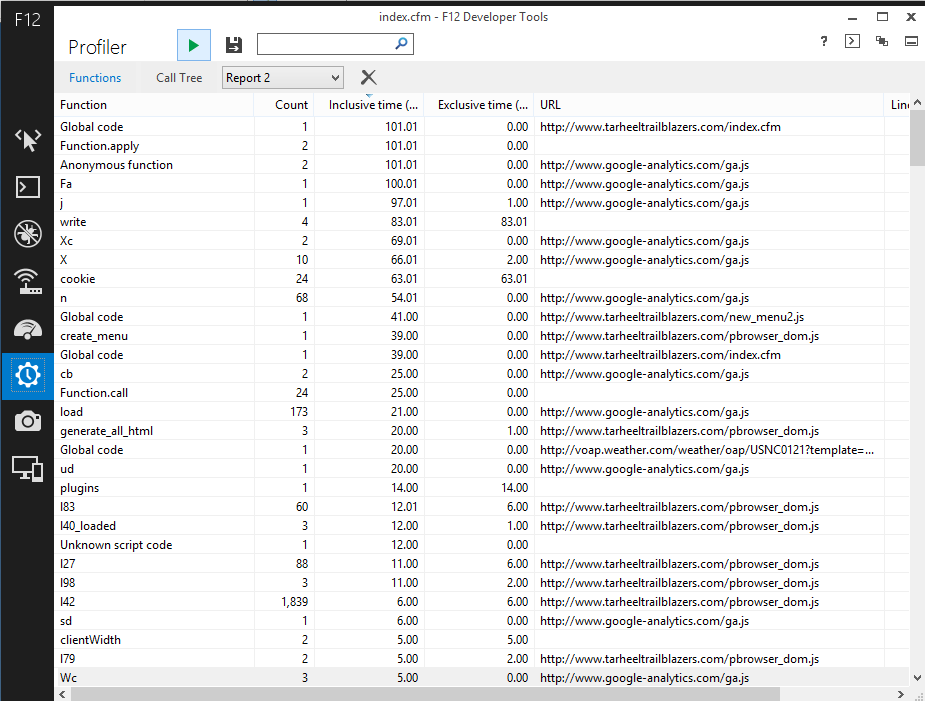The height and width of the screenshot is (701, 925).
Task: Close Report 2 with the X icon
Action: [x=368, y=77]
